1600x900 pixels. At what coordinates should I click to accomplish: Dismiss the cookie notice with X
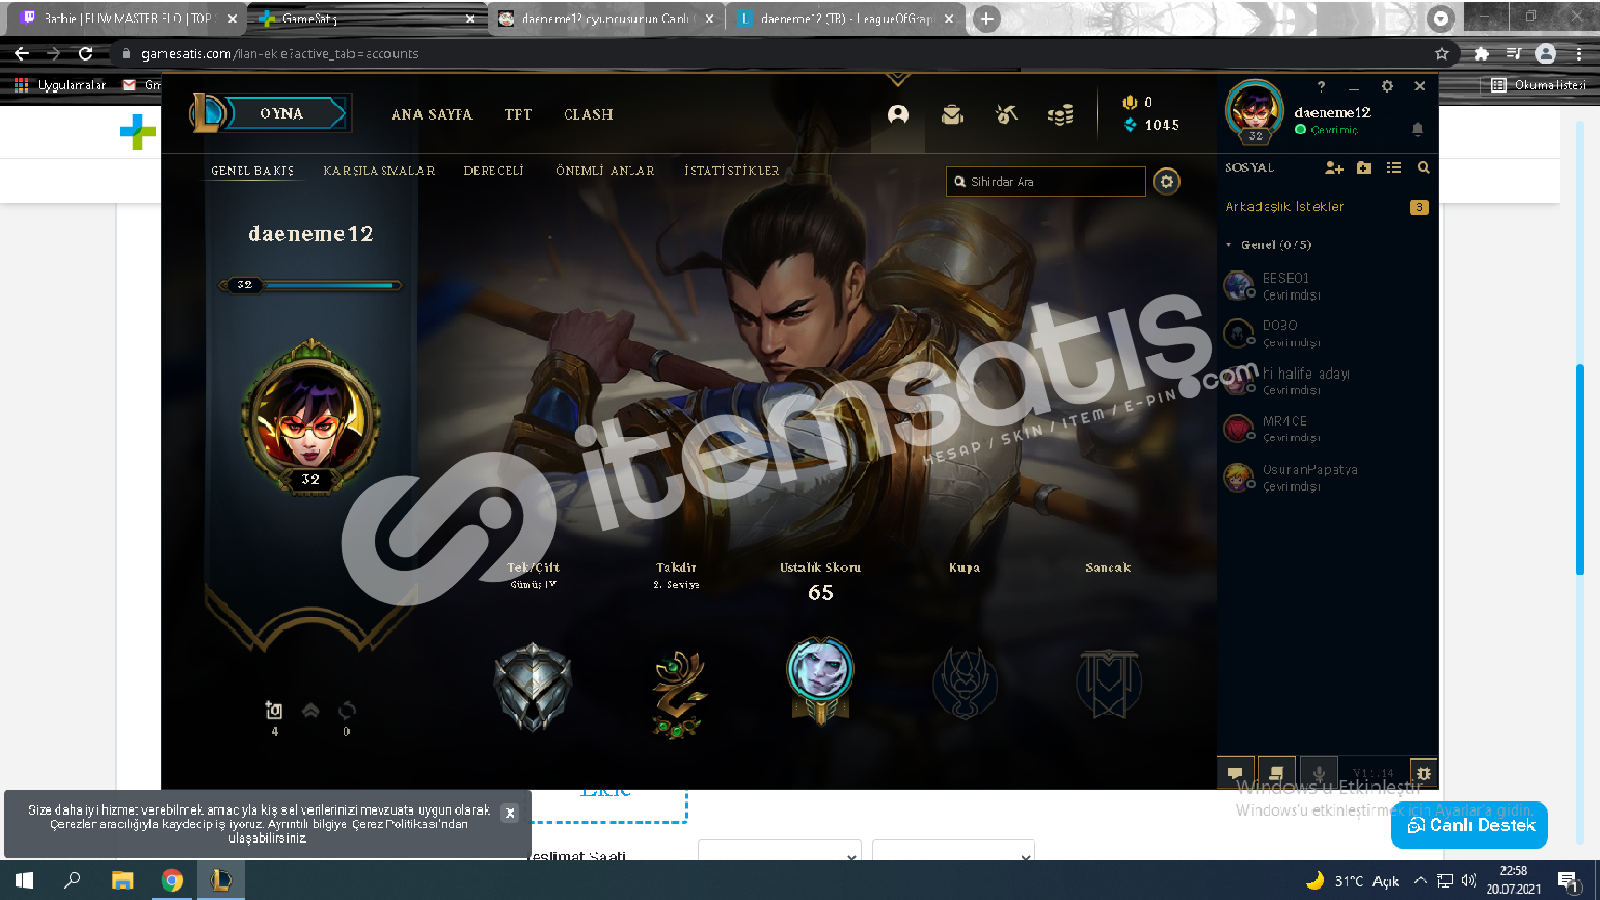(510, 813)
